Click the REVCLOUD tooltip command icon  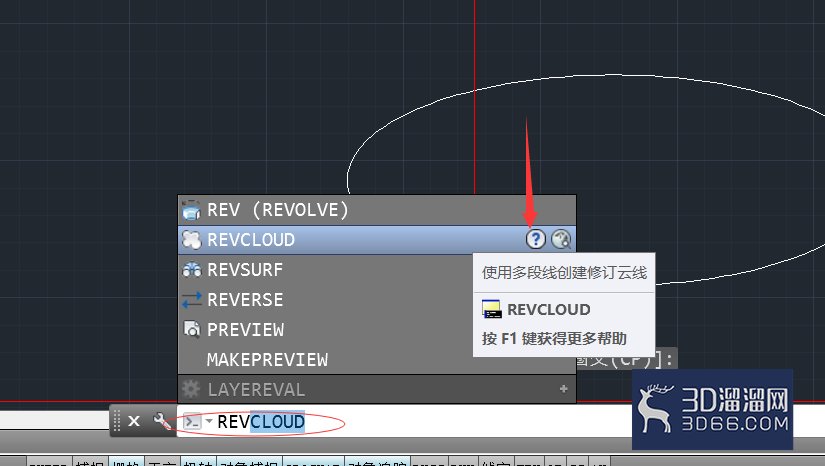pos(491,309)
